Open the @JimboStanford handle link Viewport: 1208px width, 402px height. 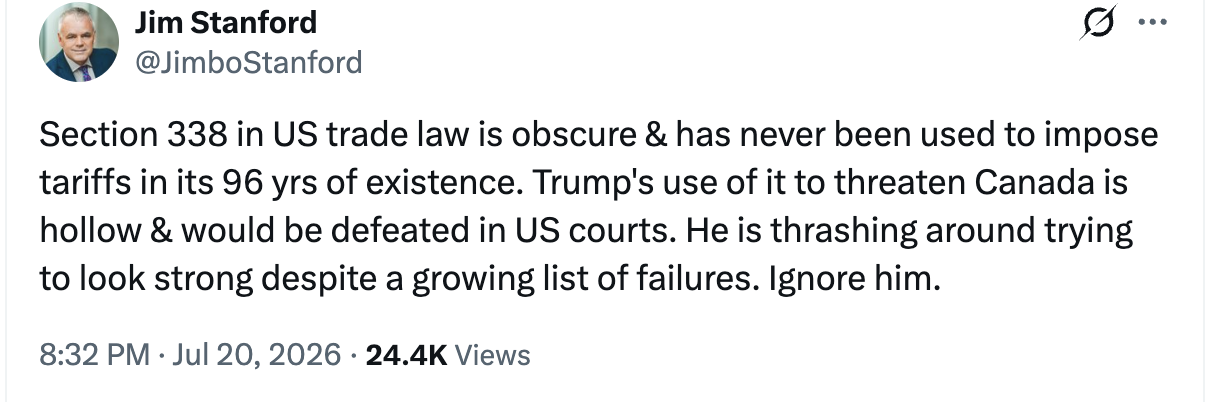point(248,62)
